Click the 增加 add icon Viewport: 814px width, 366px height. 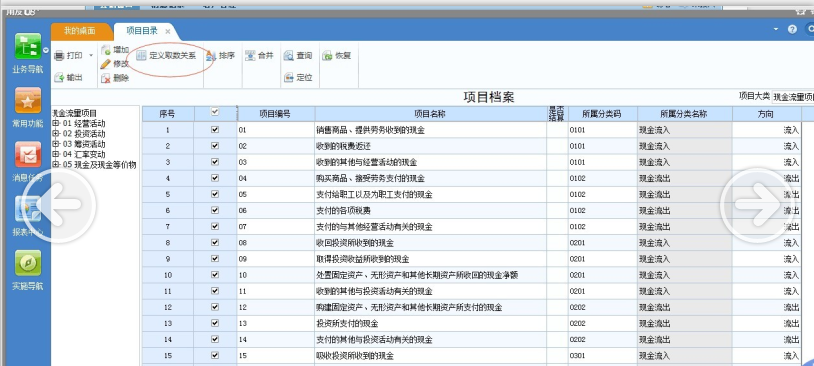(106, 50)
